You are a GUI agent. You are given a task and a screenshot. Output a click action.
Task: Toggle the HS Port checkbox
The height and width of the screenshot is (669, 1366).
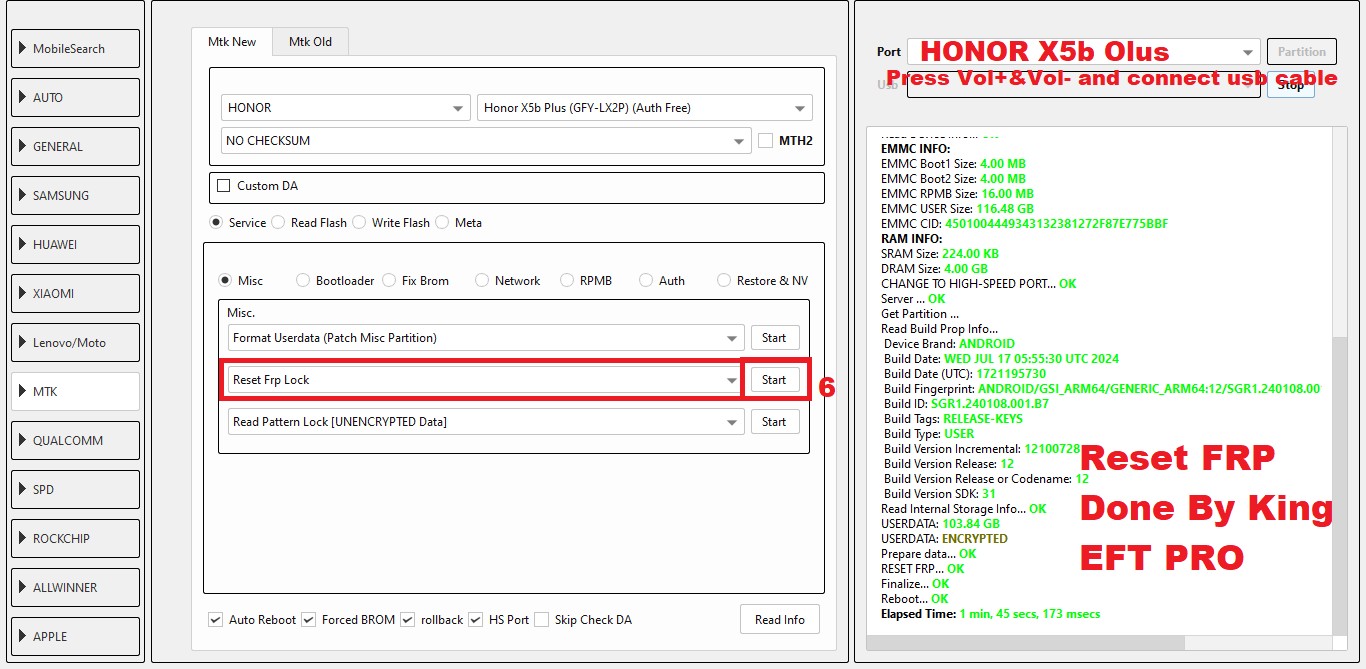[475, 620]
